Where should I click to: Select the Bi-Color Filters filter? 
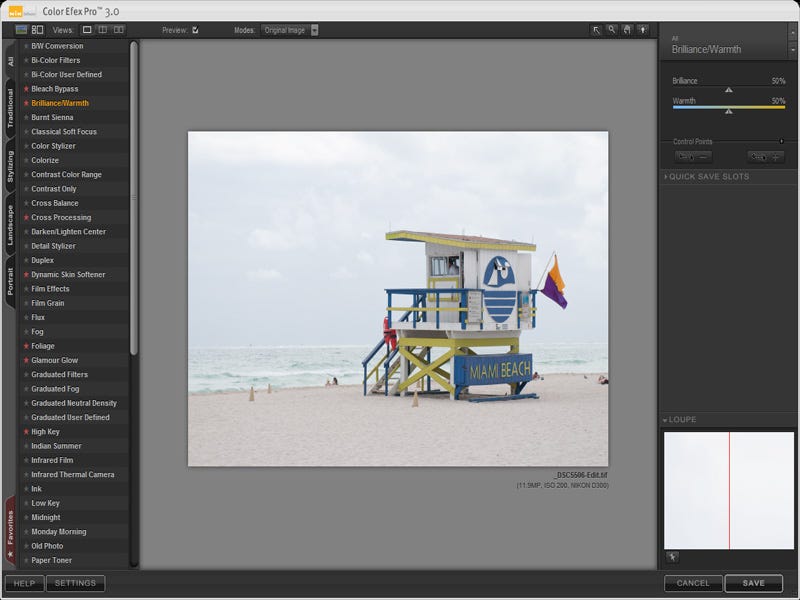(56, 60)
